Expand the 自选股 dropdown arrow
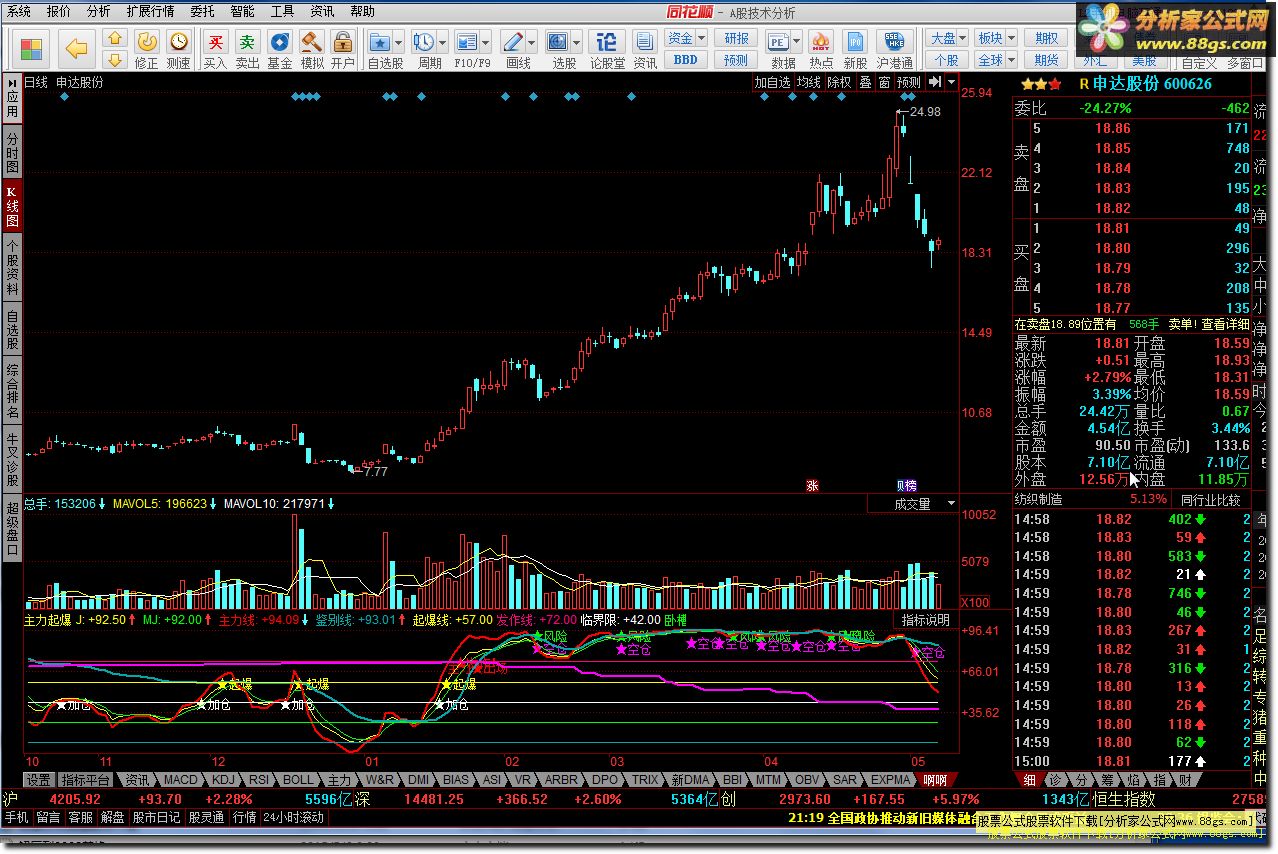This screenshot has height=854, width=1278. point(398,42)
